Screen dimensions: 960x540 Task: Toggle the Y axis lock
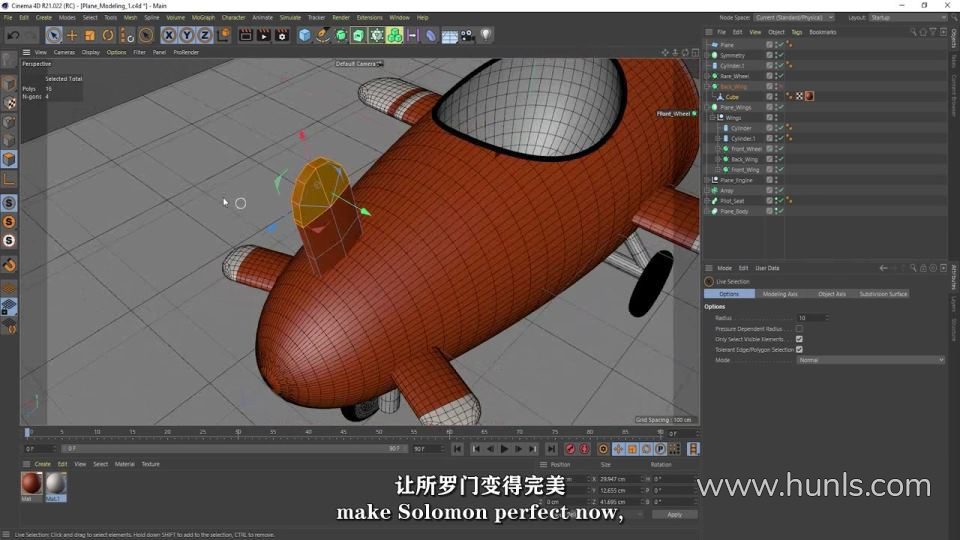coord(187,36)
